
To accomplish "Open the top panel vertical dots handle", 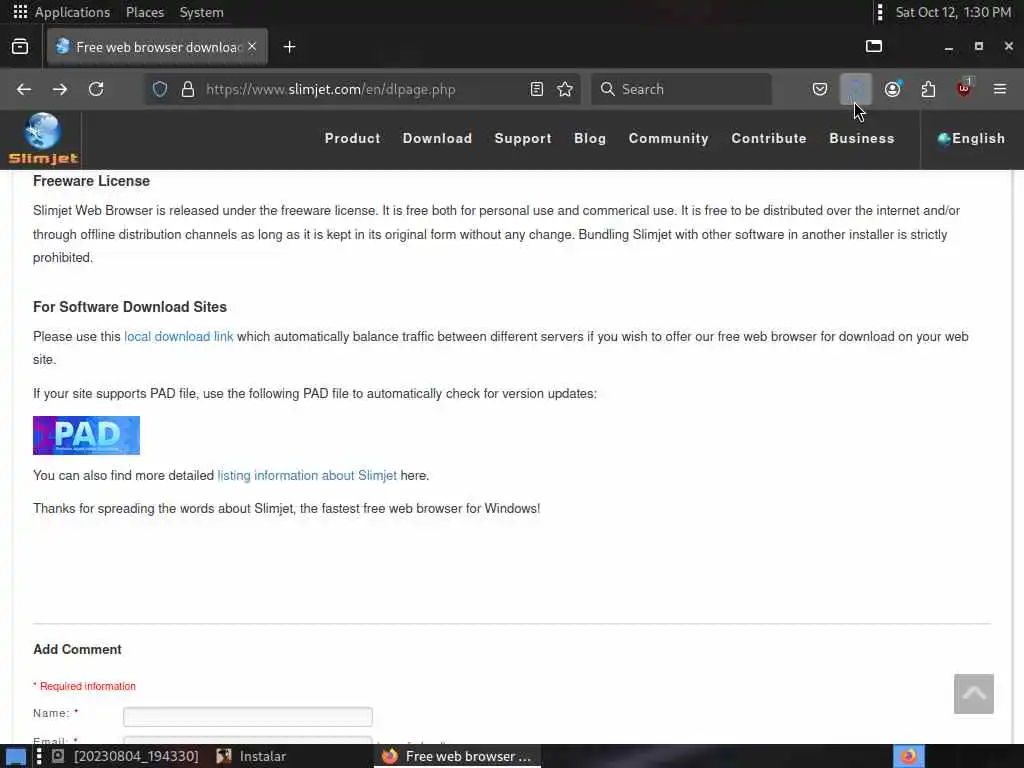I will tap(880, 12).
